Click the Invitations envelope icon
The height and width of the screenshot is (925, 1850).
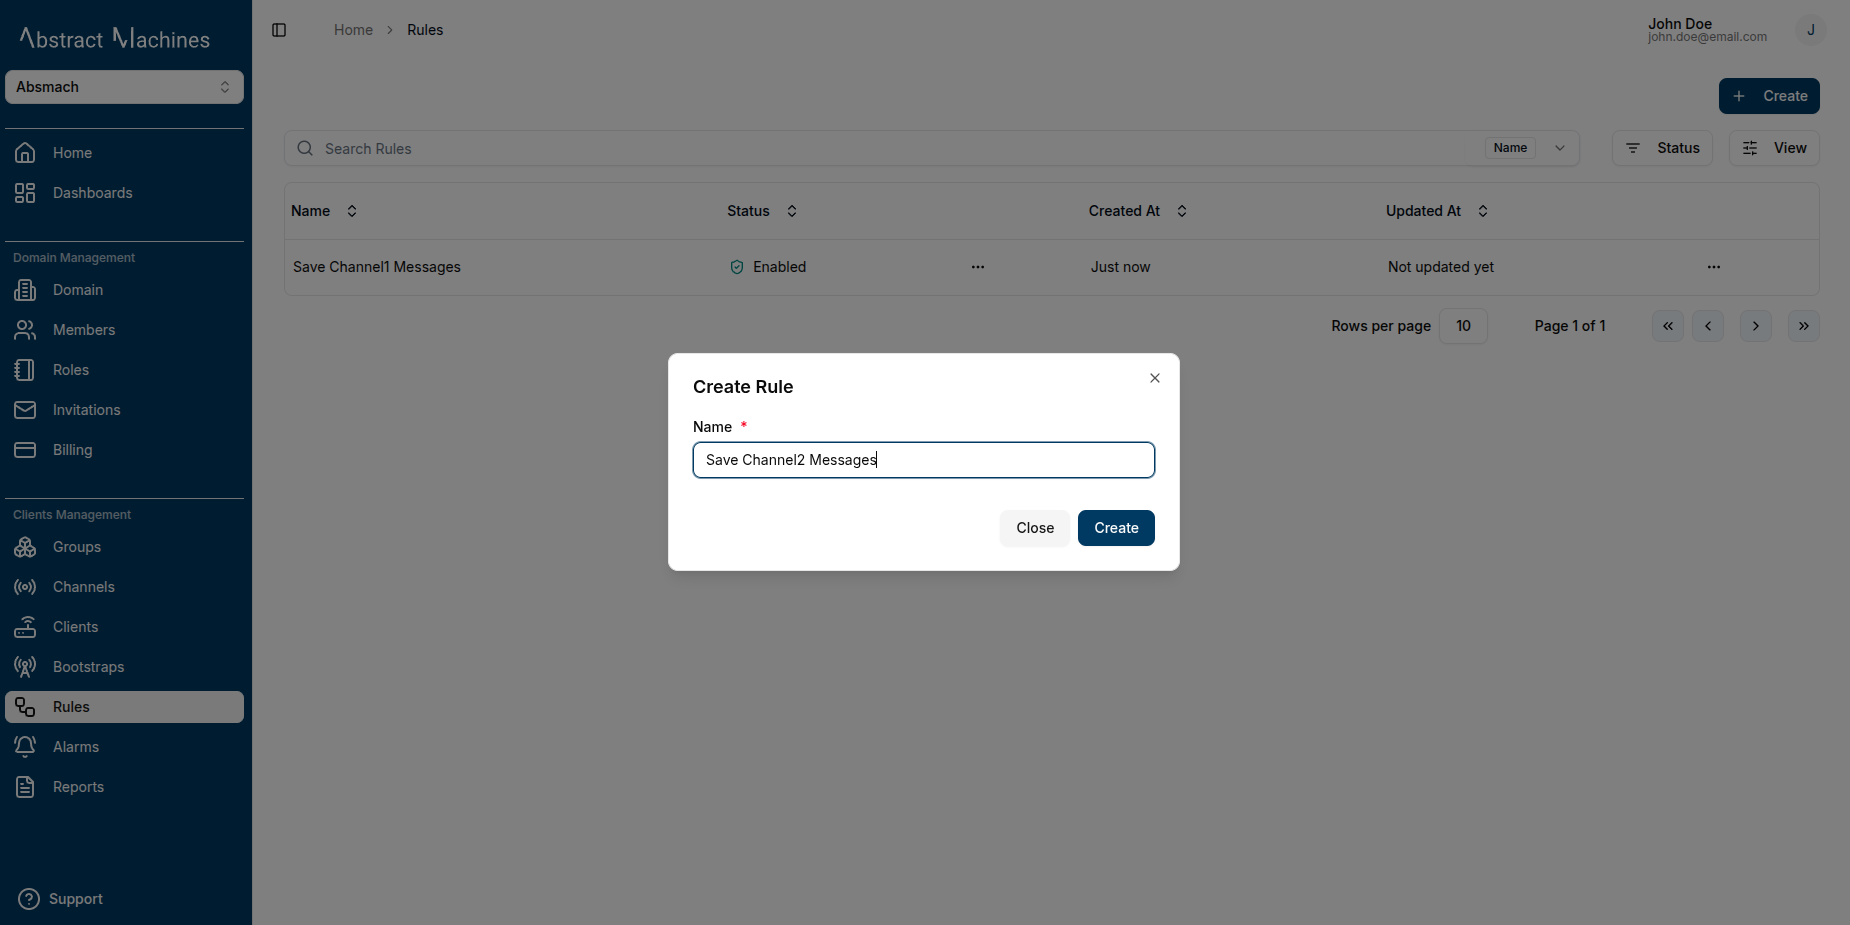(x=25, y=410)
